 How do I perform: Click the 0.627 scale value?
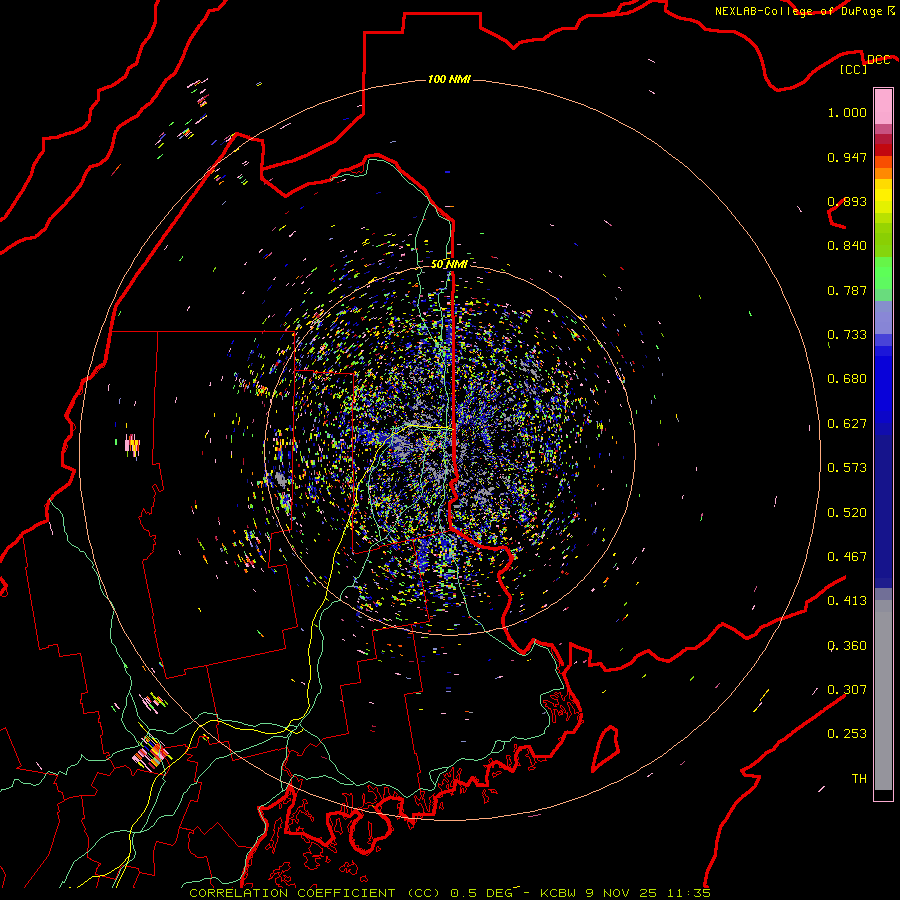(847, 424)
